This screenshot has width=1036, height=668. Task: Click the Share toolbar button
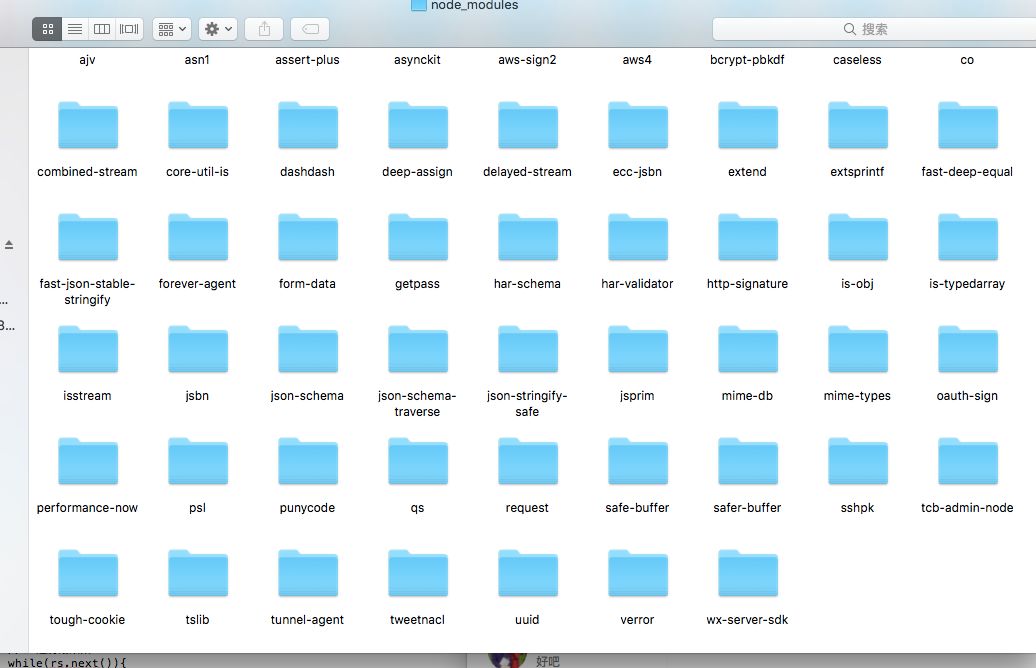click(264, 29)
